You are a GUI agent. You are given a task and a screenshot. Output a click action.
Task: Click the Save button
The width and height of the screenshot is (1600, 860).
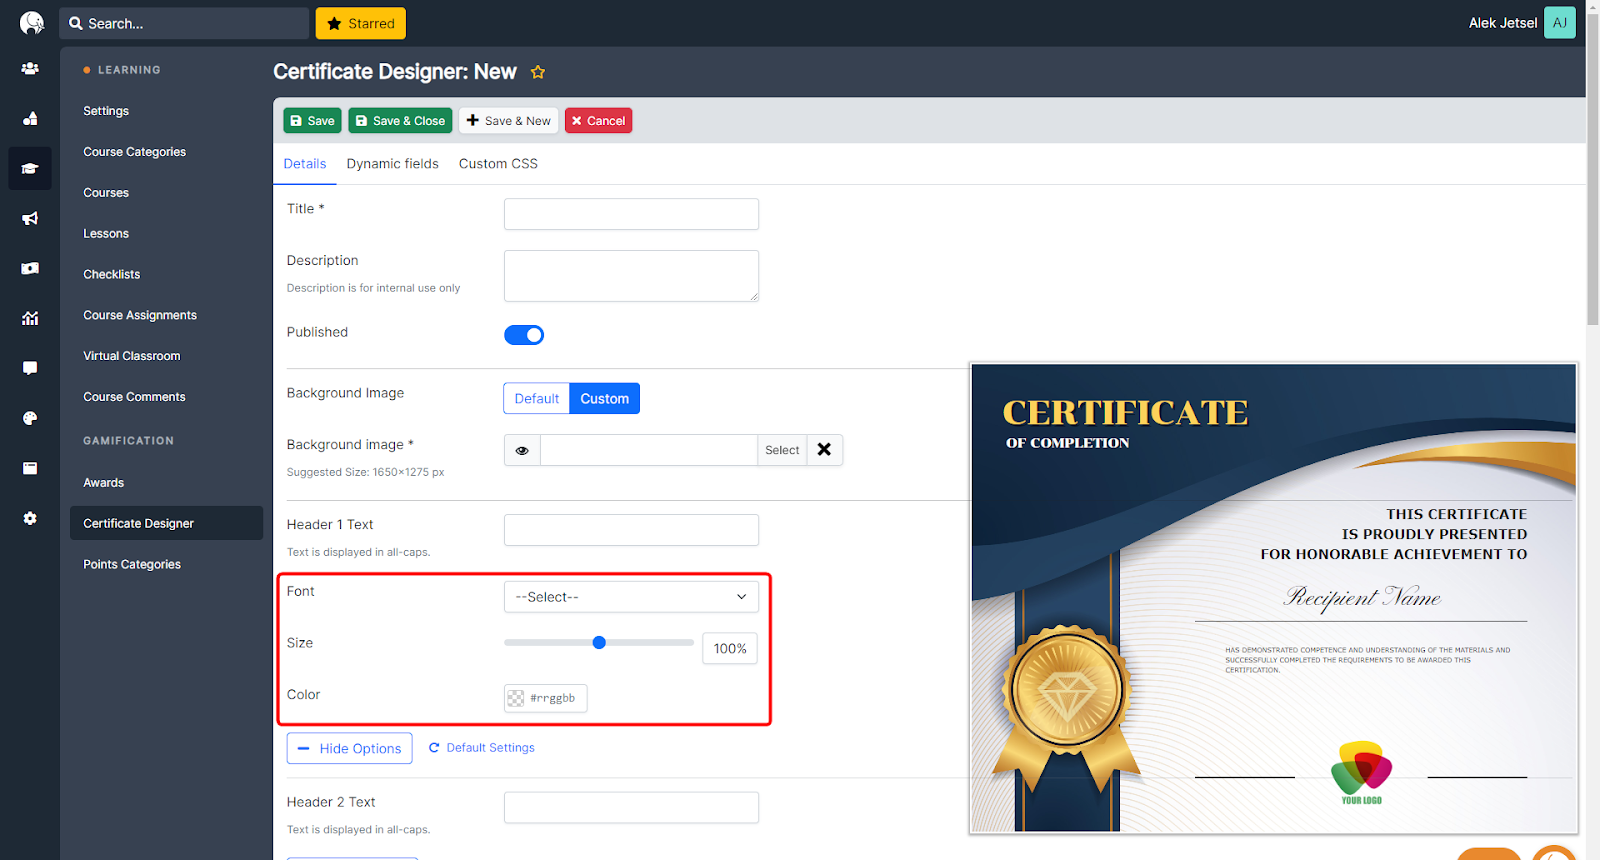pos(312,121)
